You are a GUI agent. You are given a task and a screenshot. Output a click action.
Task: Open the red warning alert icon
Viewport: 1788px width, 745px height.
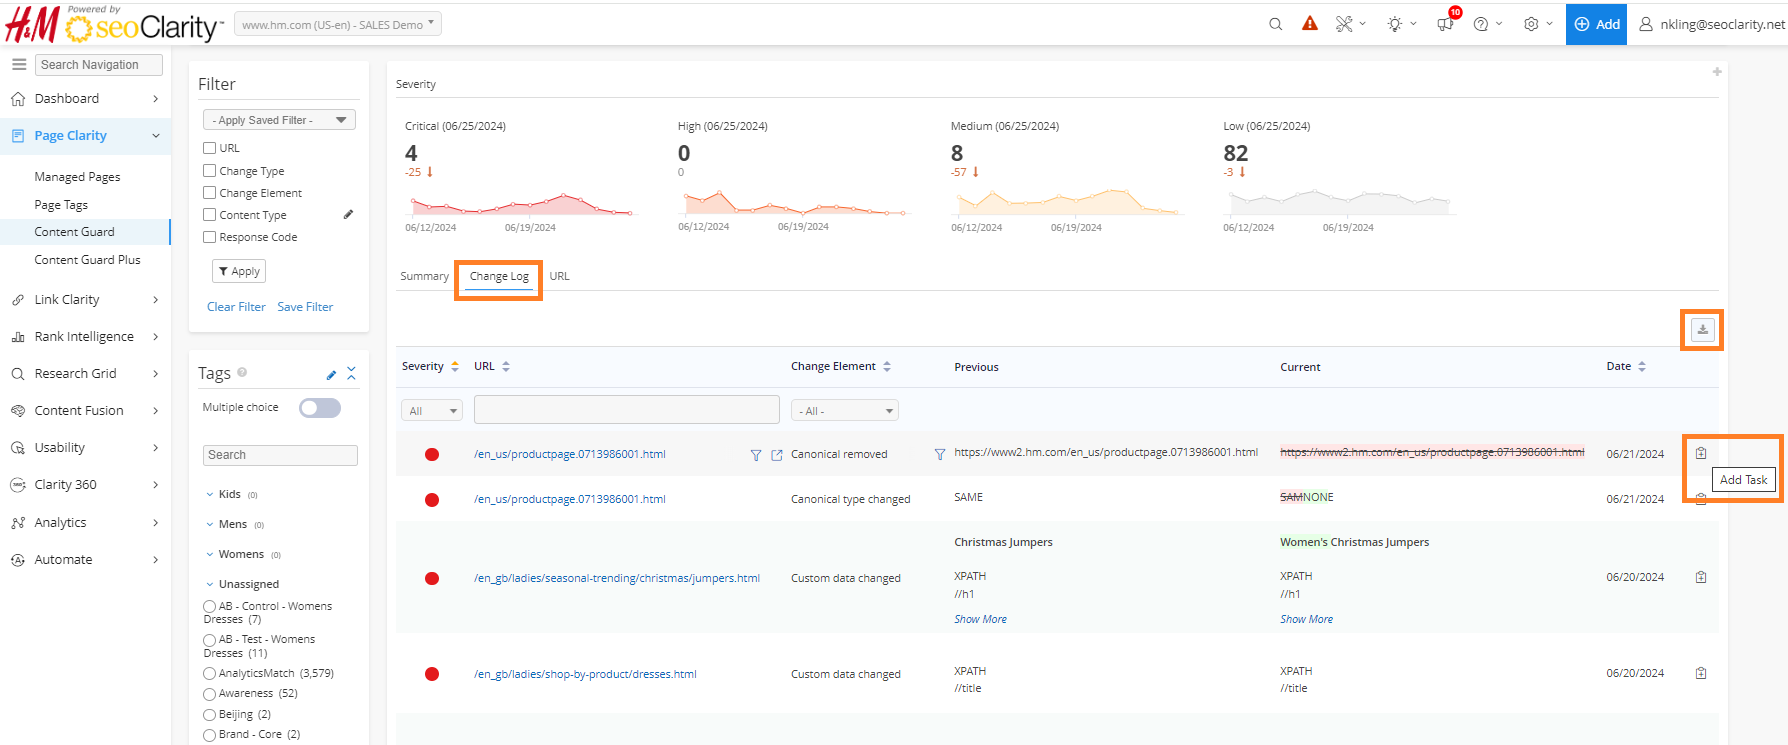1309,24
